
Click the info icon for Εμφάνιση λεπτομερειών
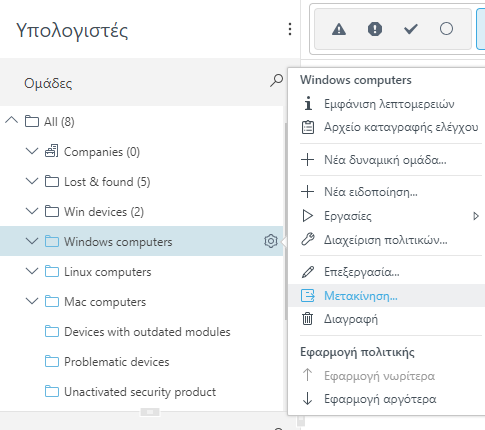pyautogui.click(x=308, y=103)
